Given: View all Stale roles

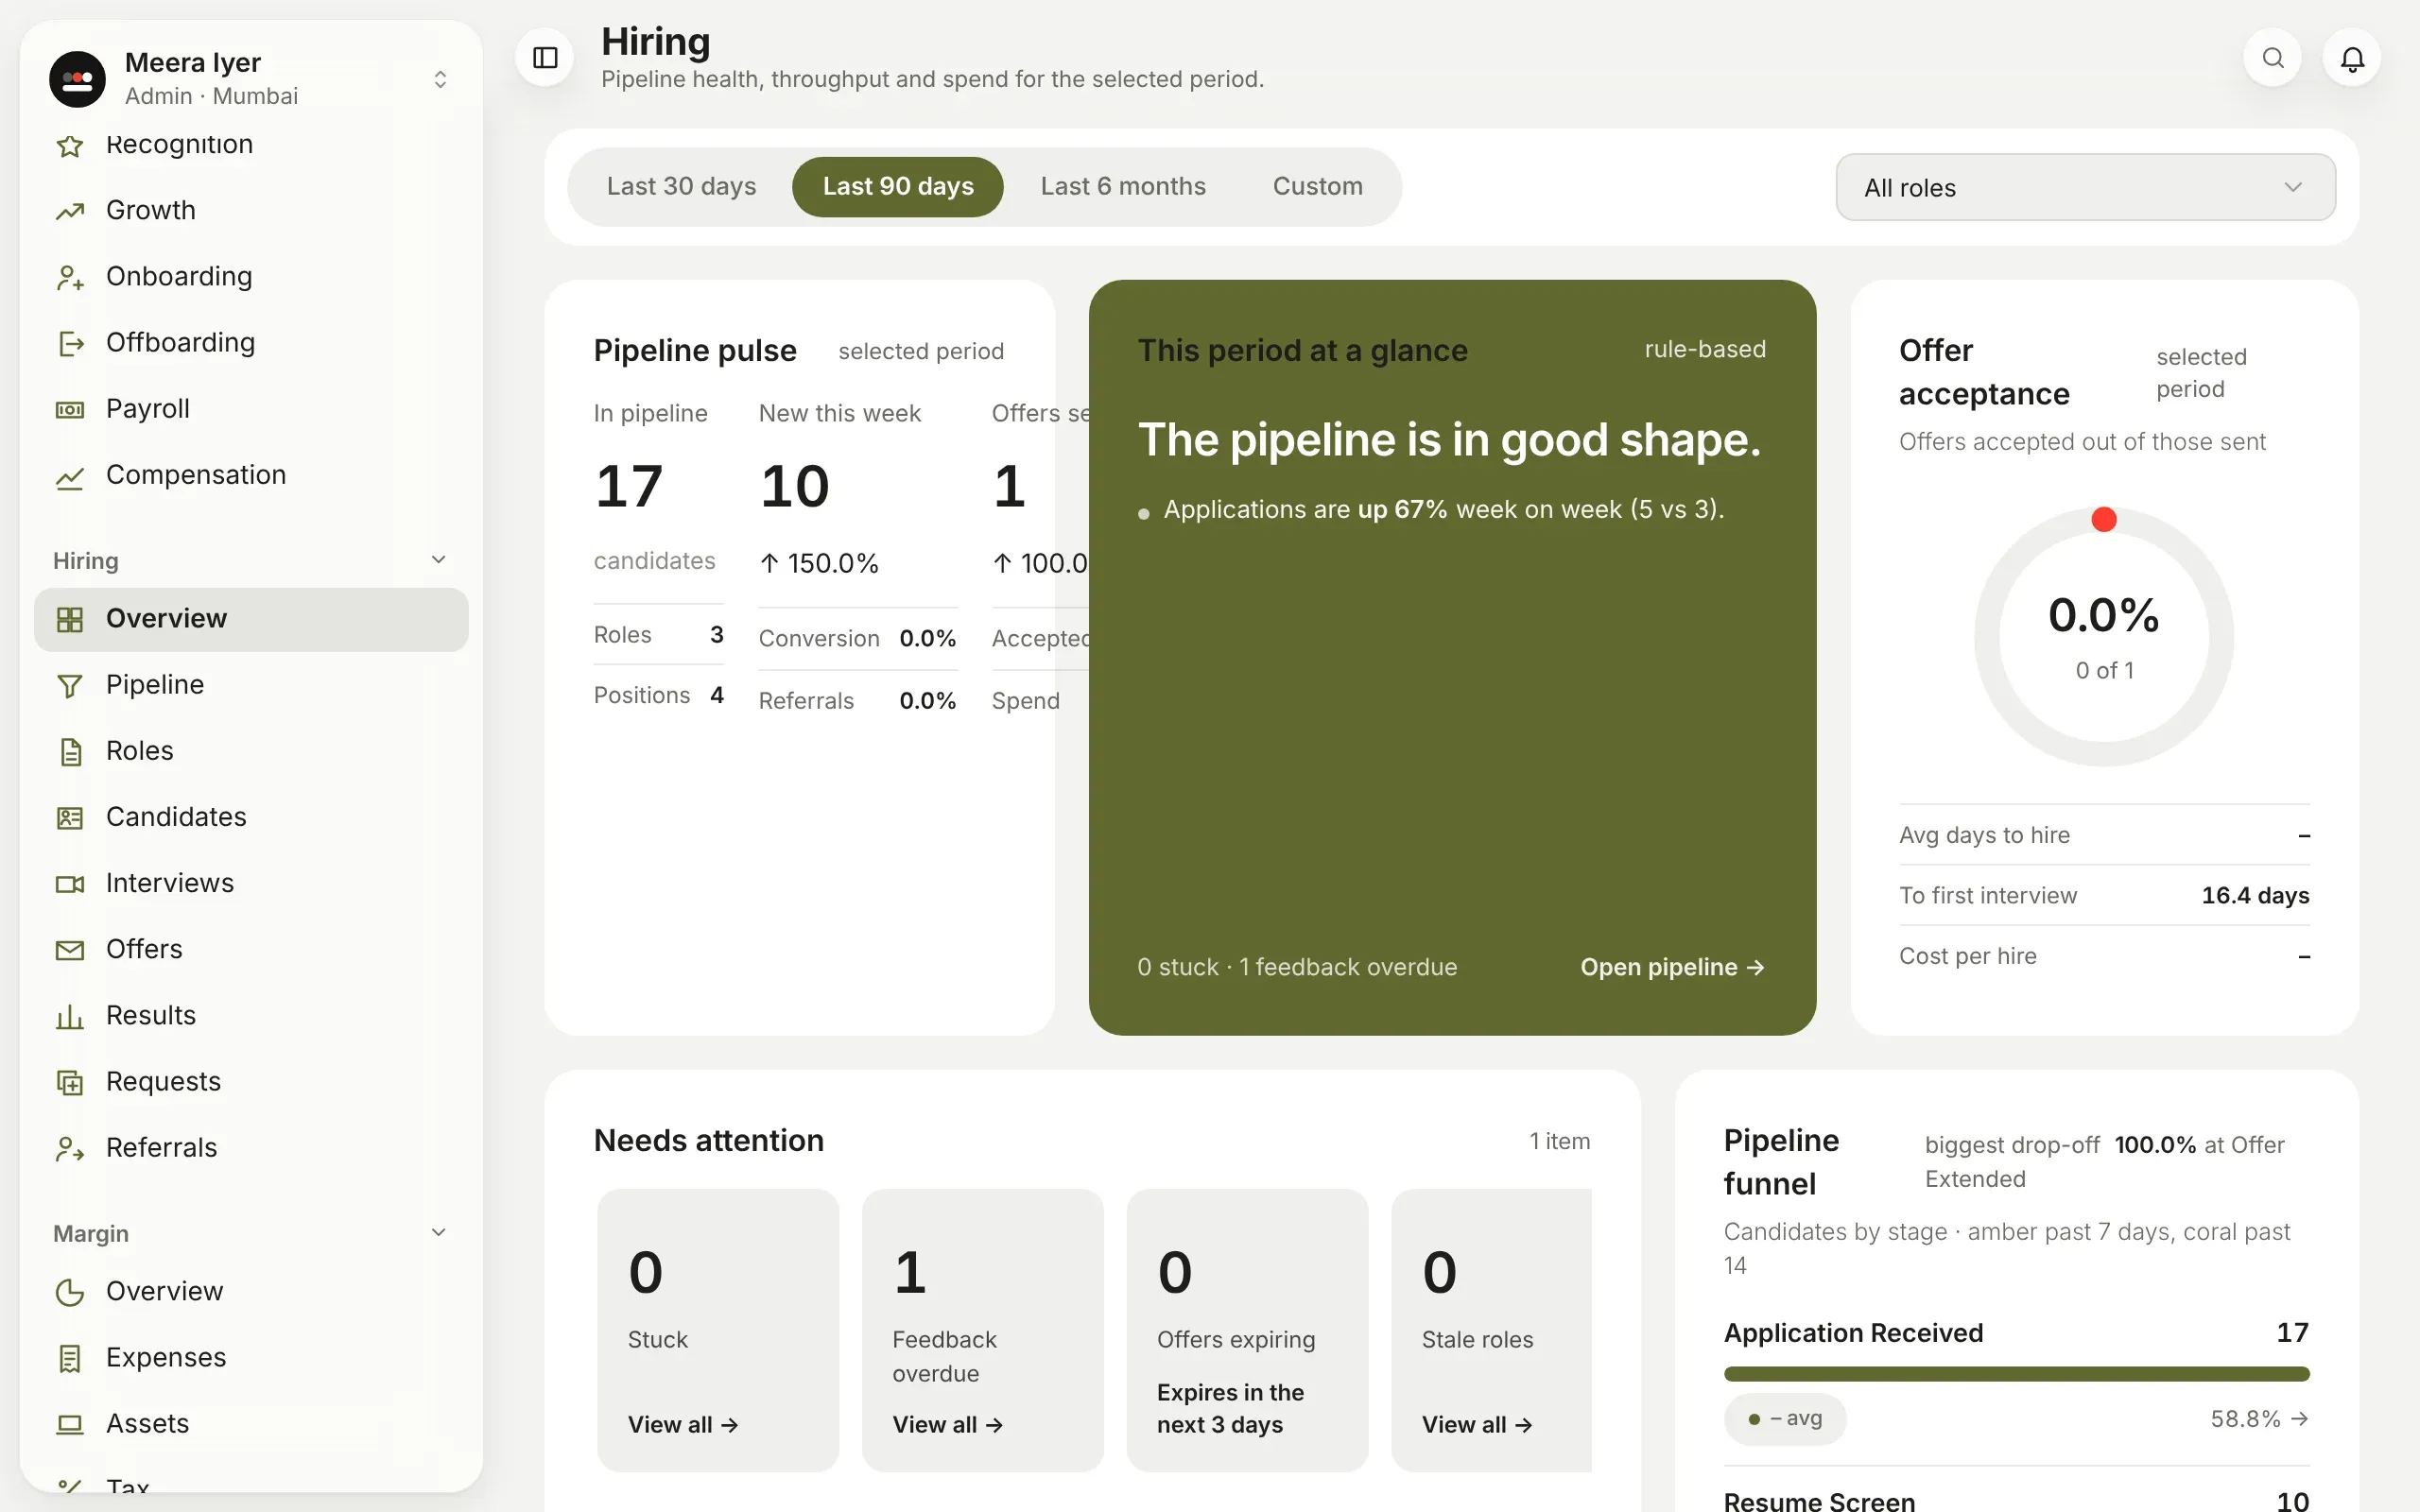Looking at the screenshot, I should click(1477, 1424).
